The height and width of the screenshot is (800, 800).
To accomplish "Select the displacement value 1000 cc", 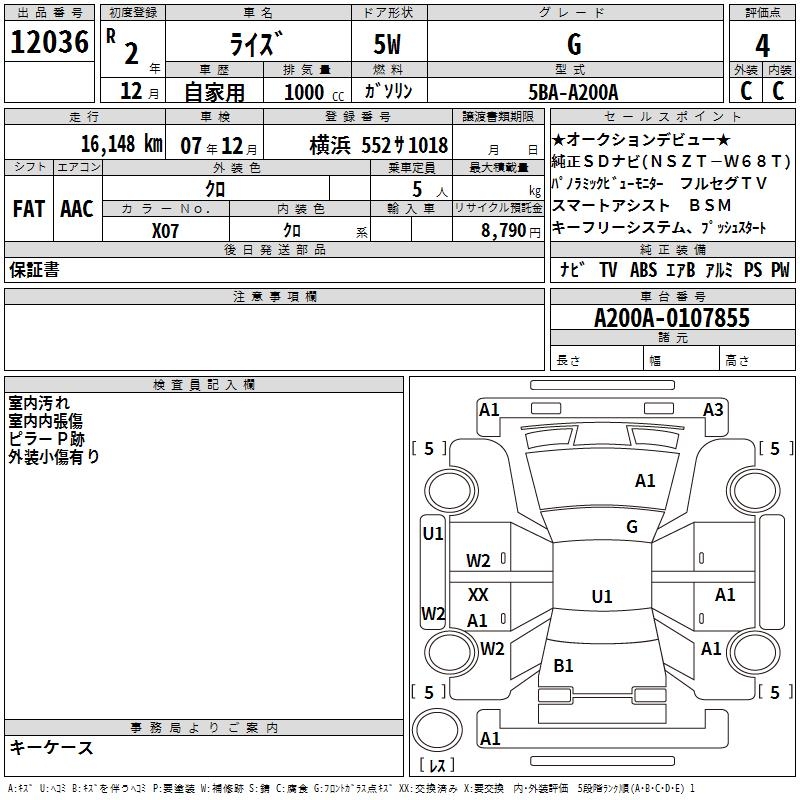I will pyautogui.click(x=314, y=92).
